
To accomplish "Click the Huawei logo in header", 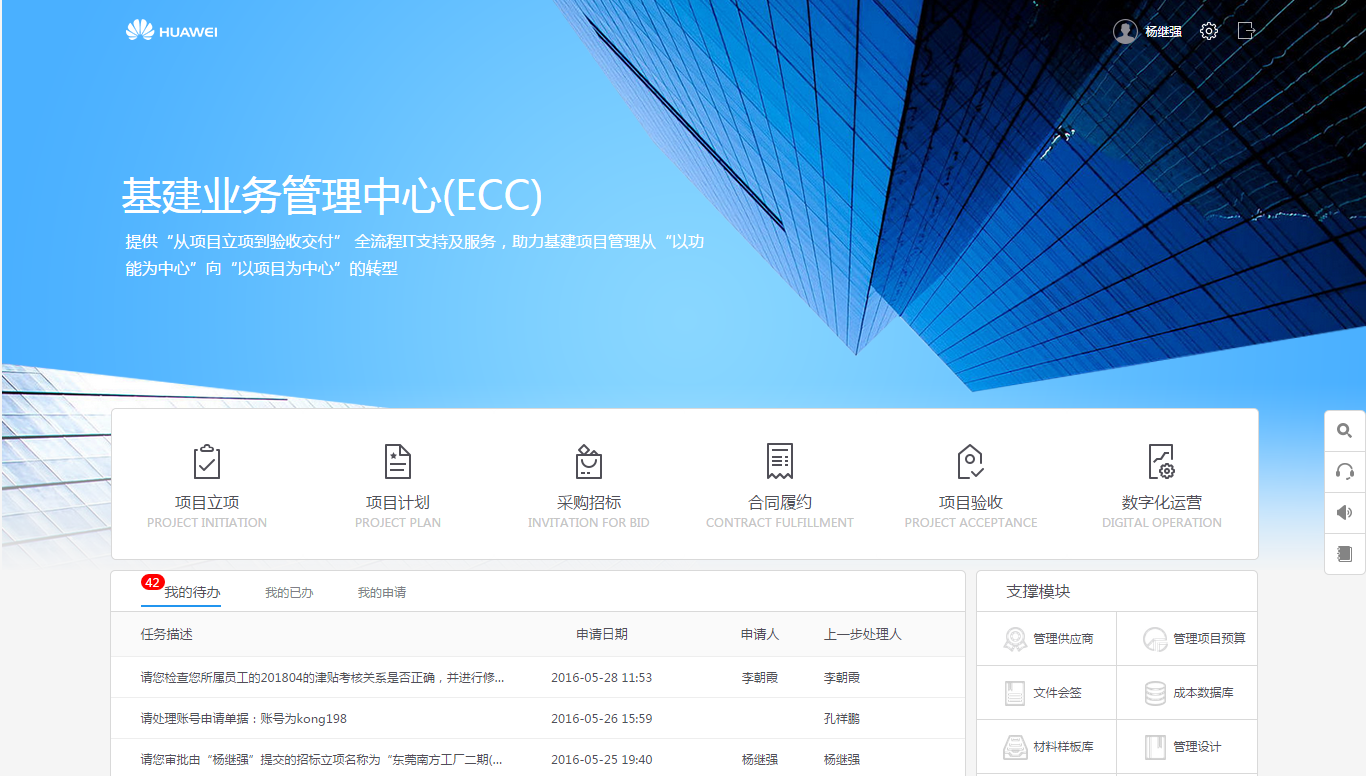I will [172, 31].
